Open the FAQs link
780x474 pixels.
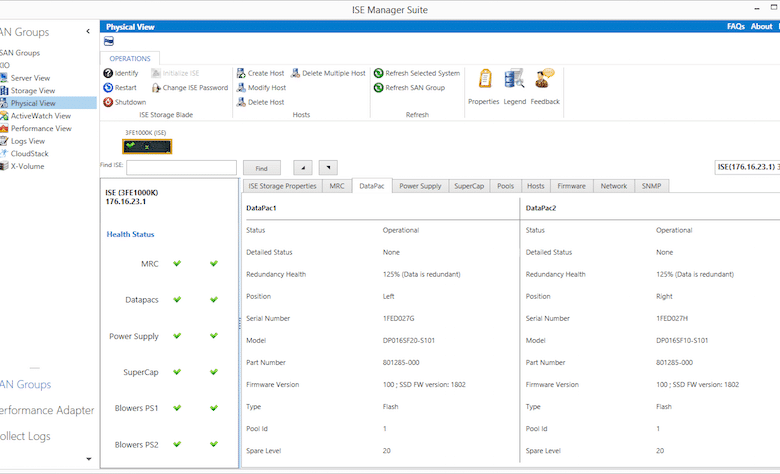(736, 26)
